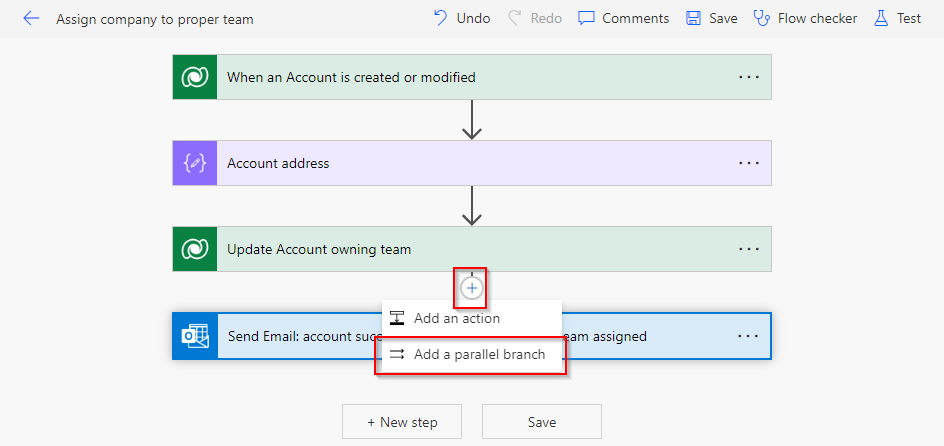Open the trigger step's ellipsis menu
This screenshot has width=944, height=446.
click(748, 77)
